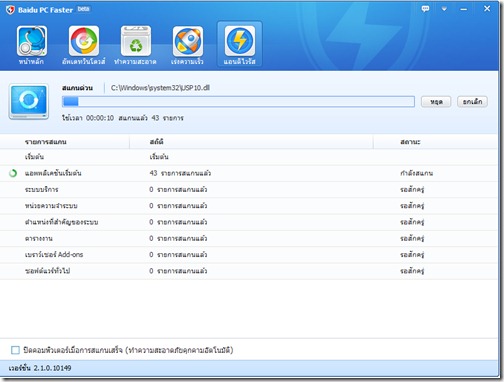Click the pause (หยุด) scan button
Screen dimensions: 504x382
(x=436, y=102)
